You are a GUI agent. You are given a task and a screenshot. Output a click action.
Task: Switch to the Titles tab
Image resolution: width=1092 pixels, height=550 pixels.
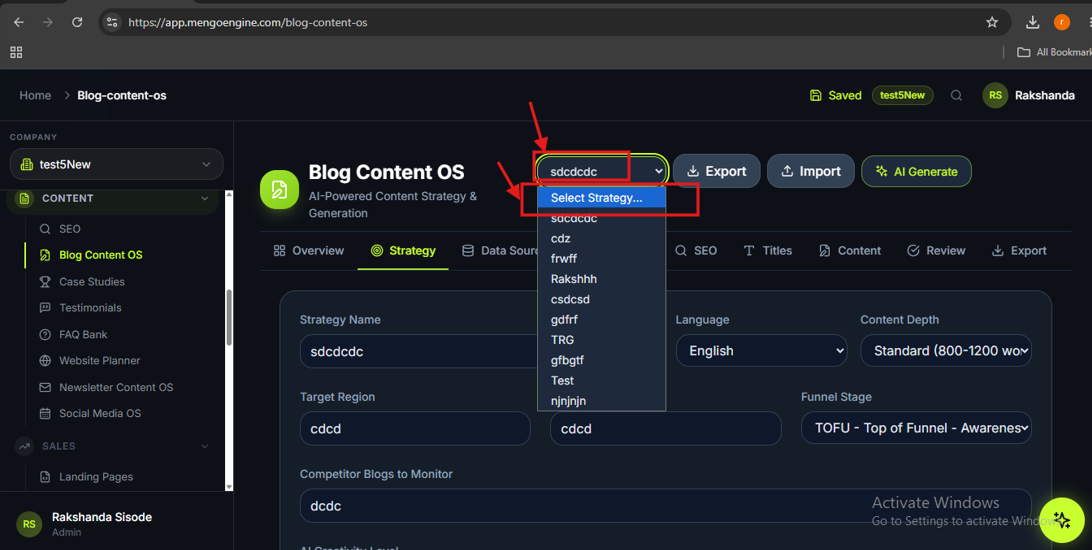767,251
